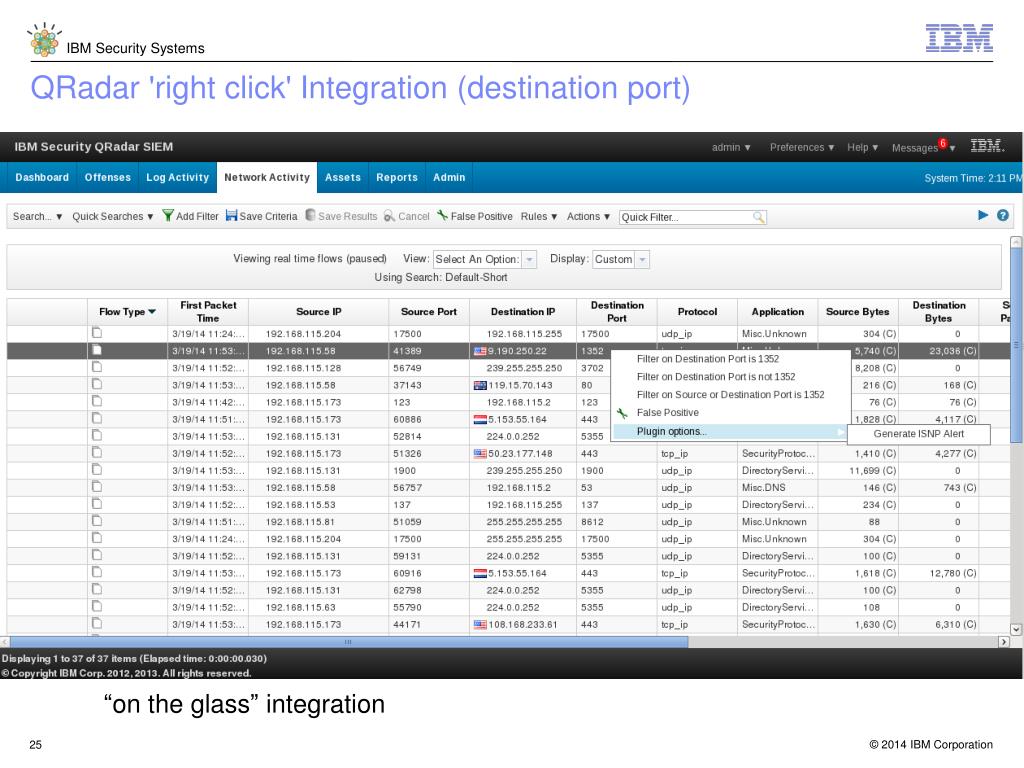Switch to the Reports tab
This screenshot has height=768, width=1024.
(397, 178)
